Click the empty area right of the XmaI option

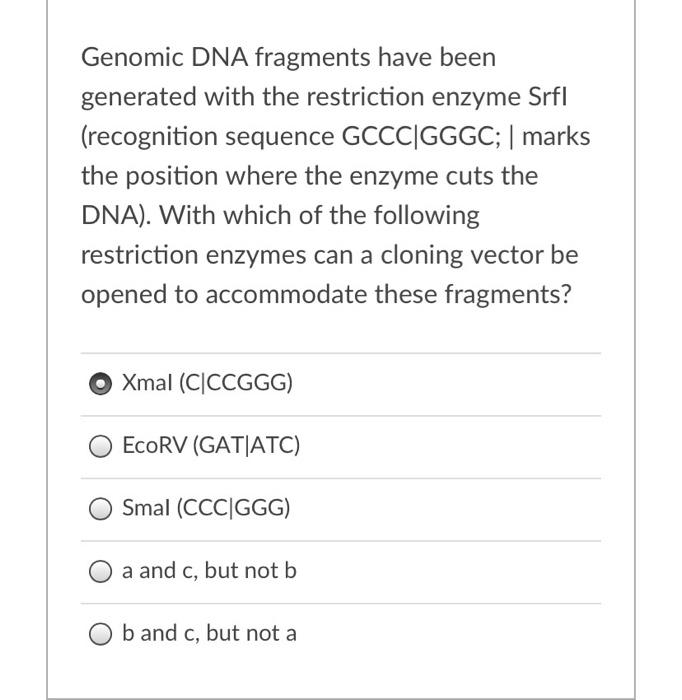point(446,383)
